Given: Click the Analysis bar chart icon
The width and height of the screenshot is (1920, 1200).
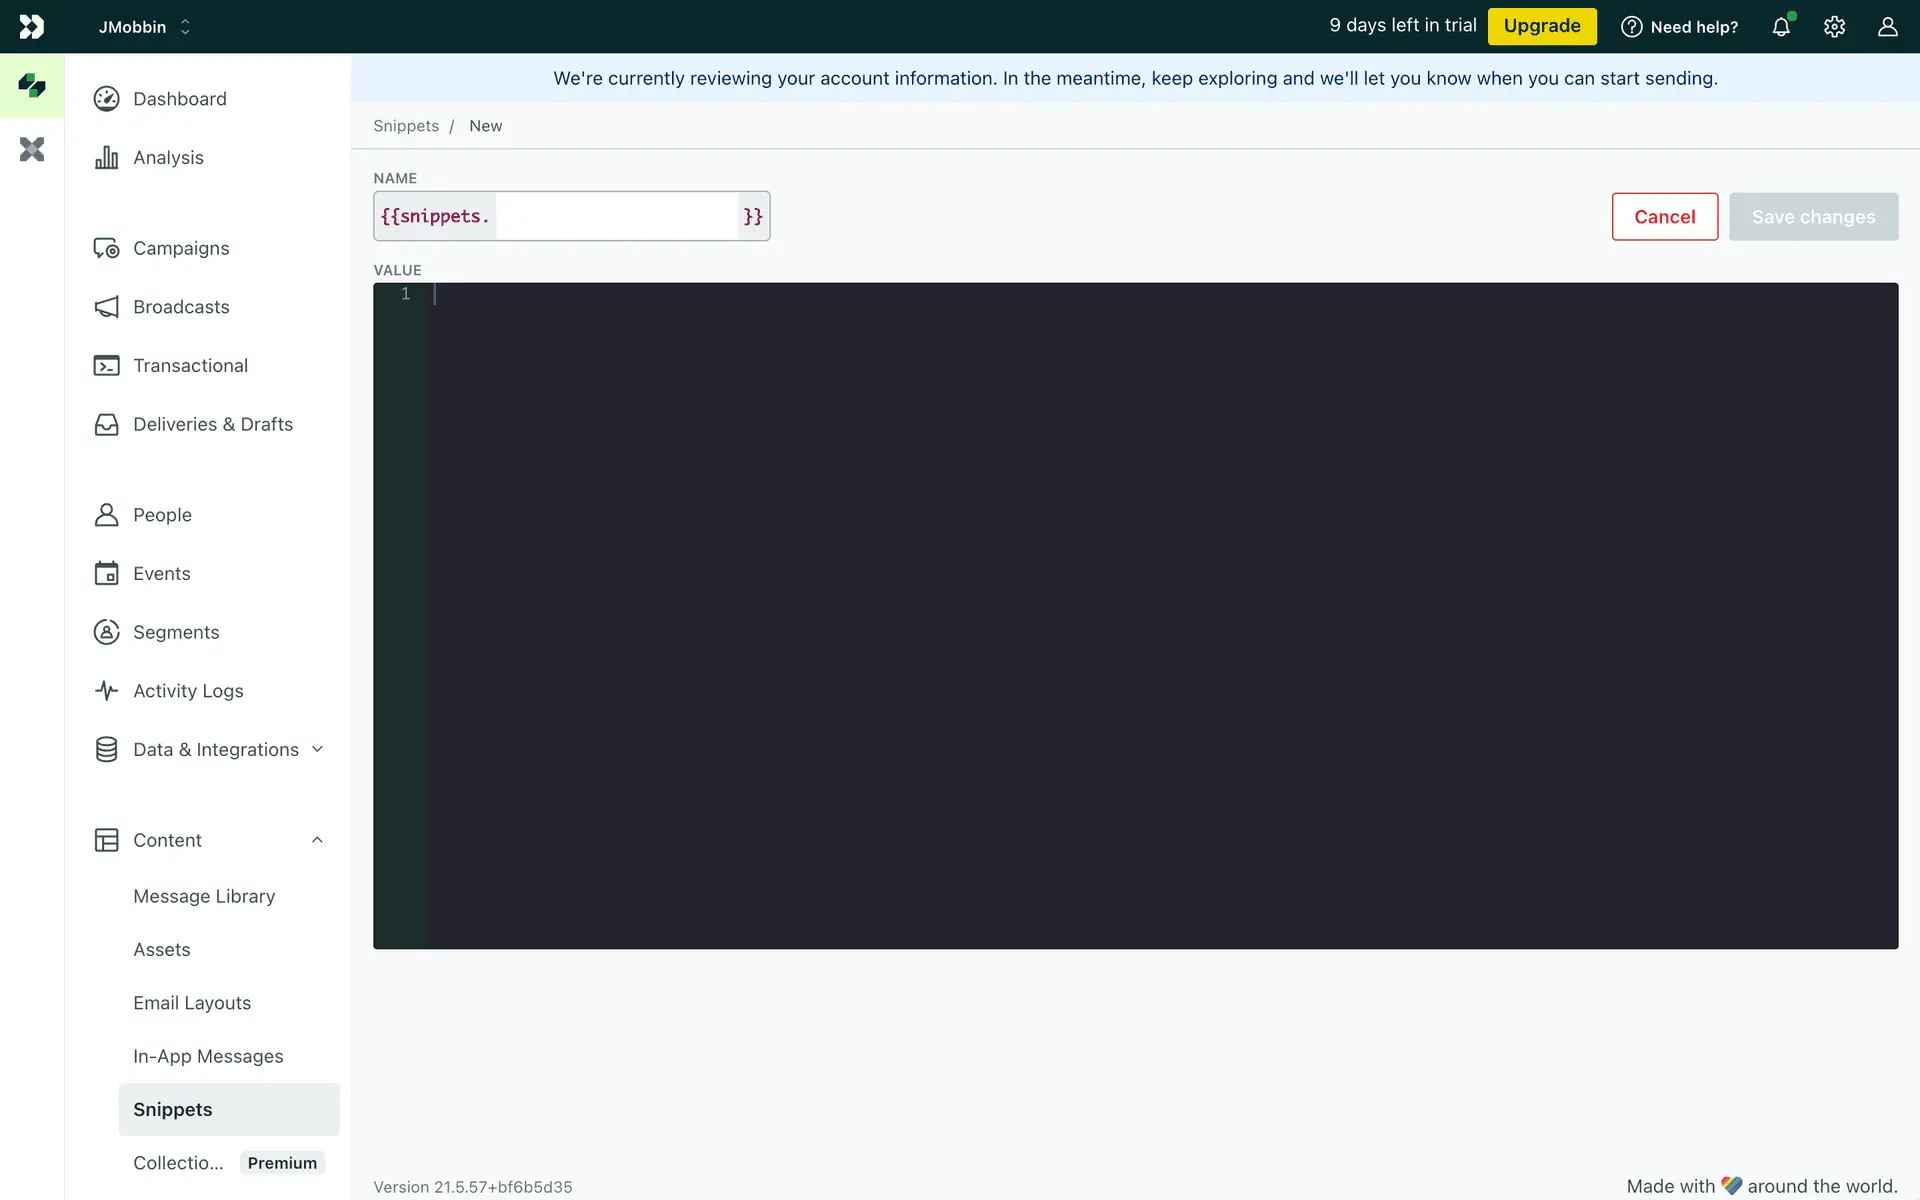Looking at the screenshot, I should 106,158.
